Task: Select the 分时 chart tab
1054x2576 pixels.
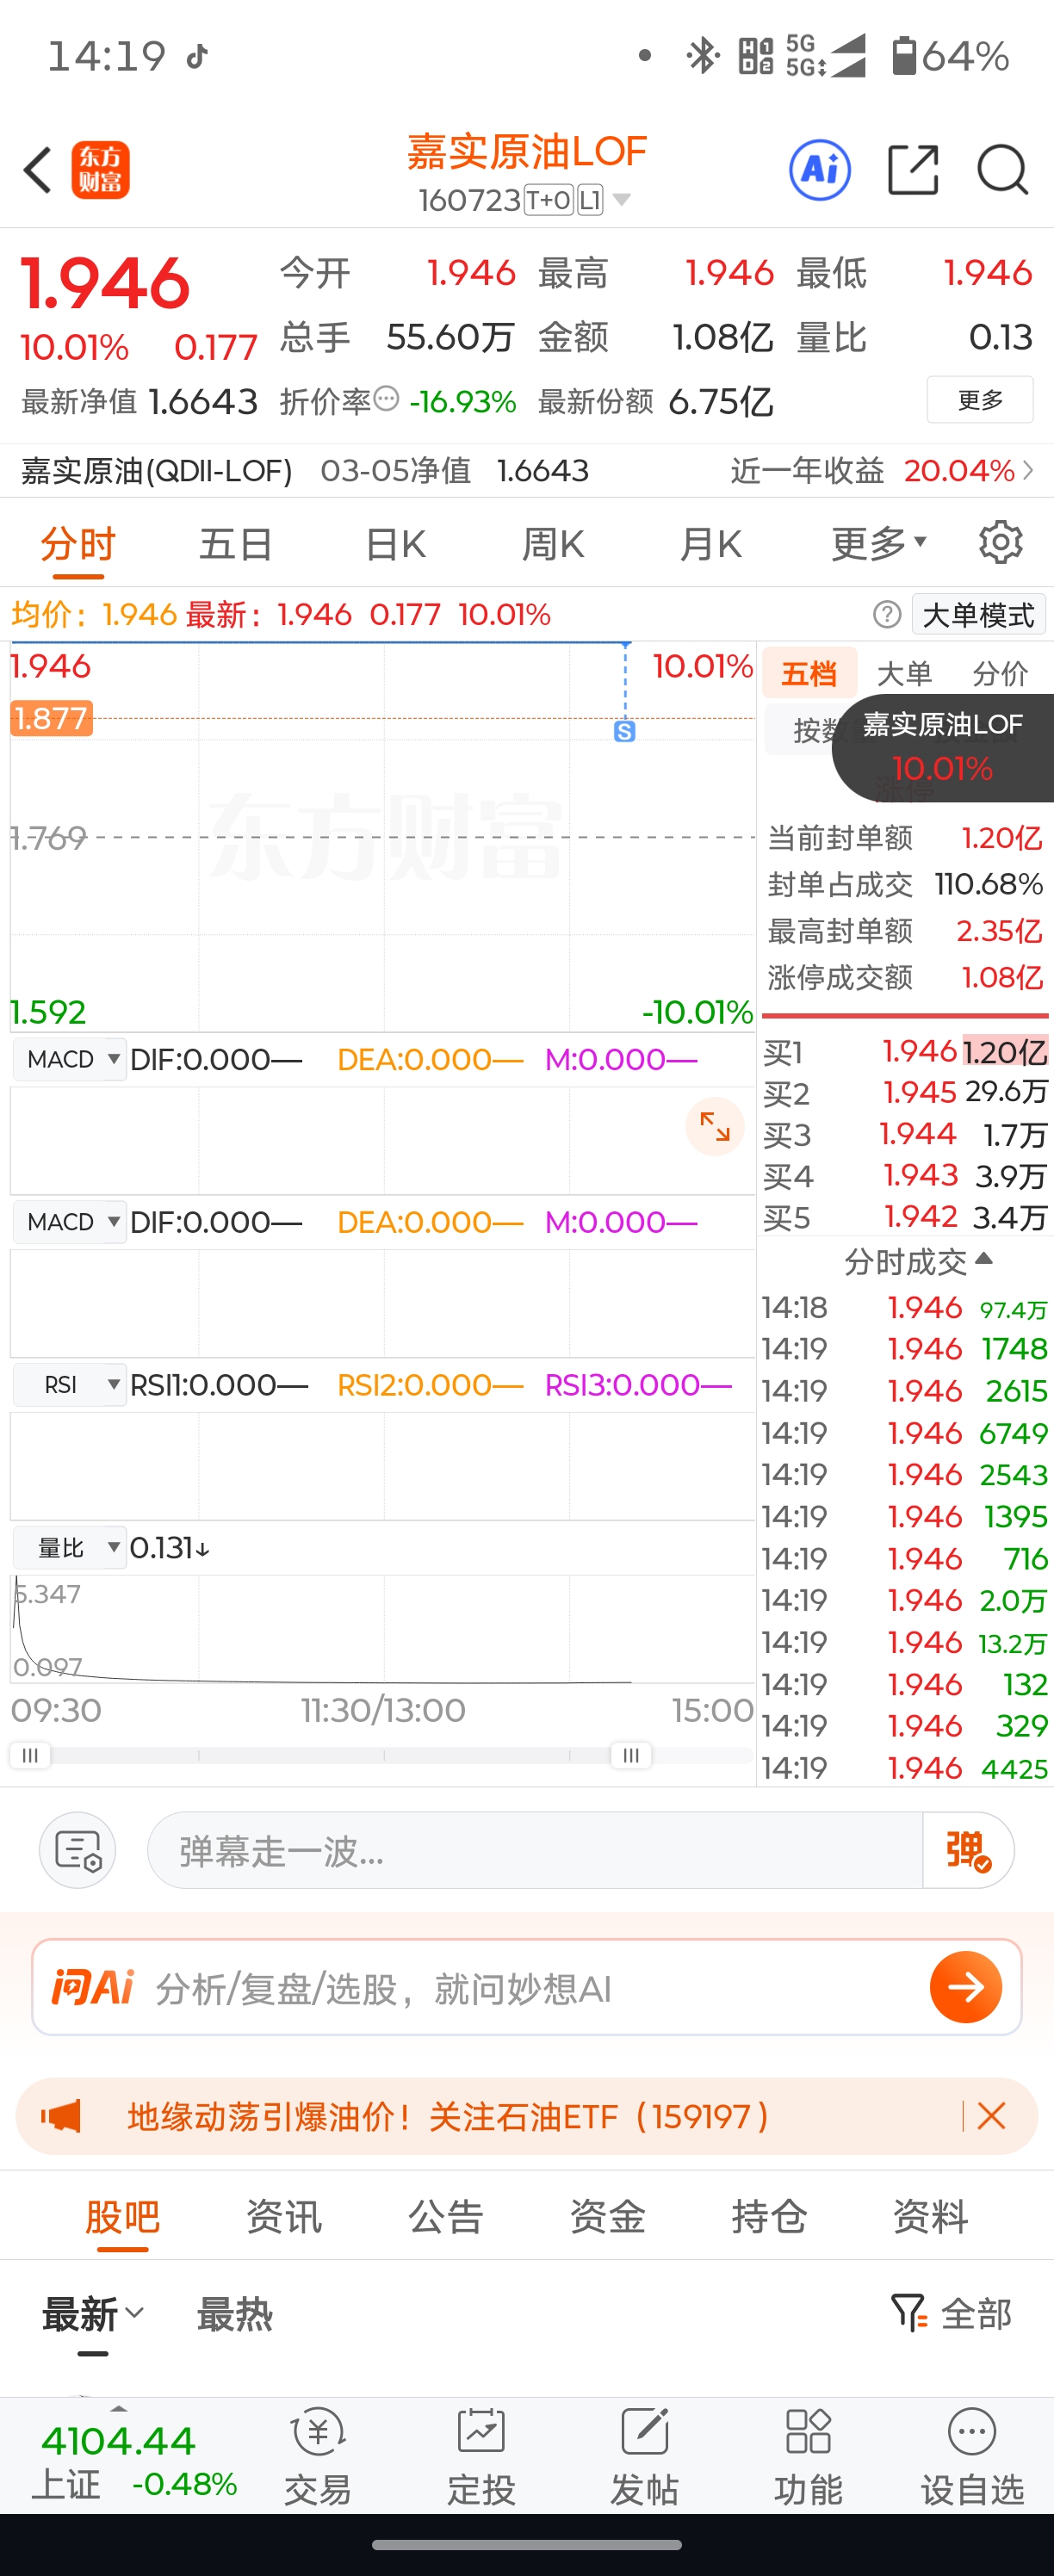Action: [x=78, y=544]
